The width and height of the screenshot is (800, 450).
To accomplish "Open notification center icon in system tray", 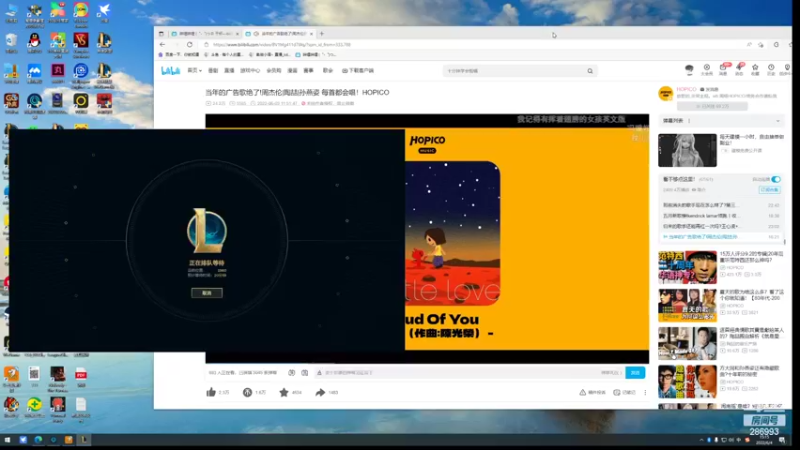I will click(x=782, y=440).
